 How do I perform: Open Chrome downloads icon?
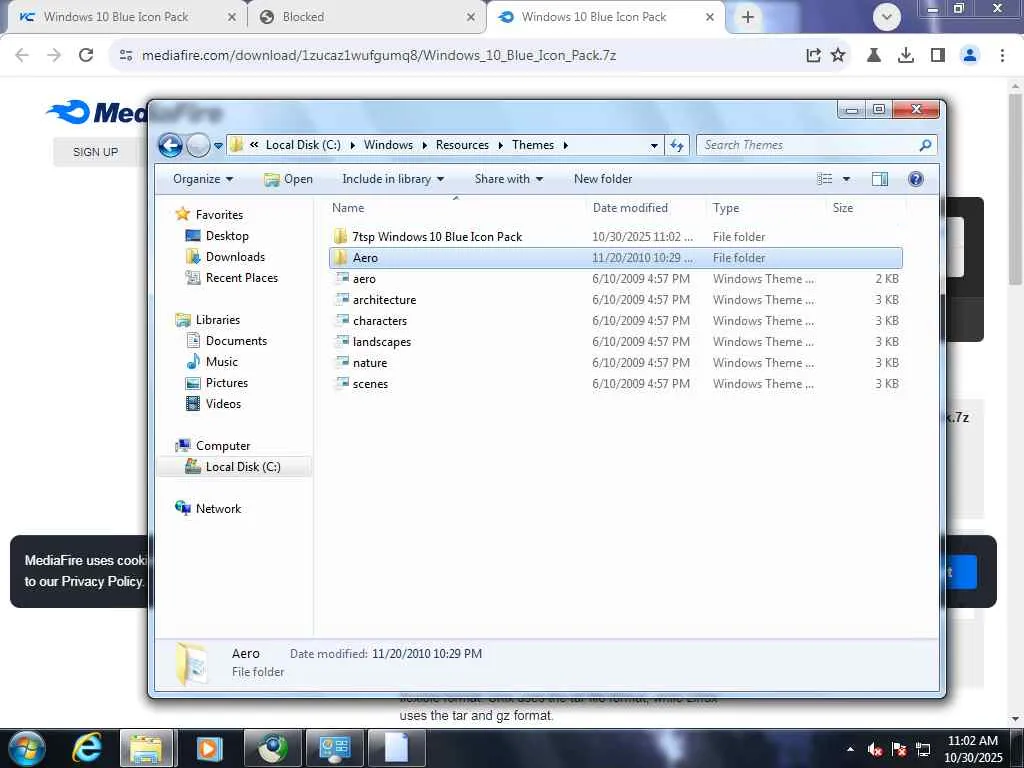pyautogui.click(x=906, y=56)
